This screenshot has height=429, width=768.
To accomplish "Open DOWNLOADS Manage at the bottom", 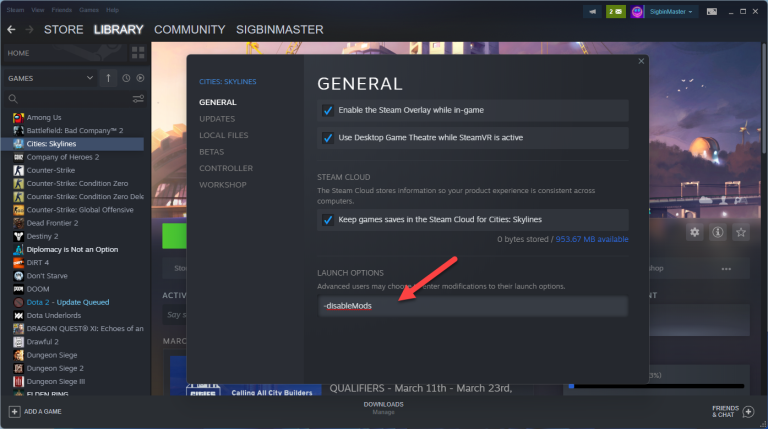I will coord(384,408).
